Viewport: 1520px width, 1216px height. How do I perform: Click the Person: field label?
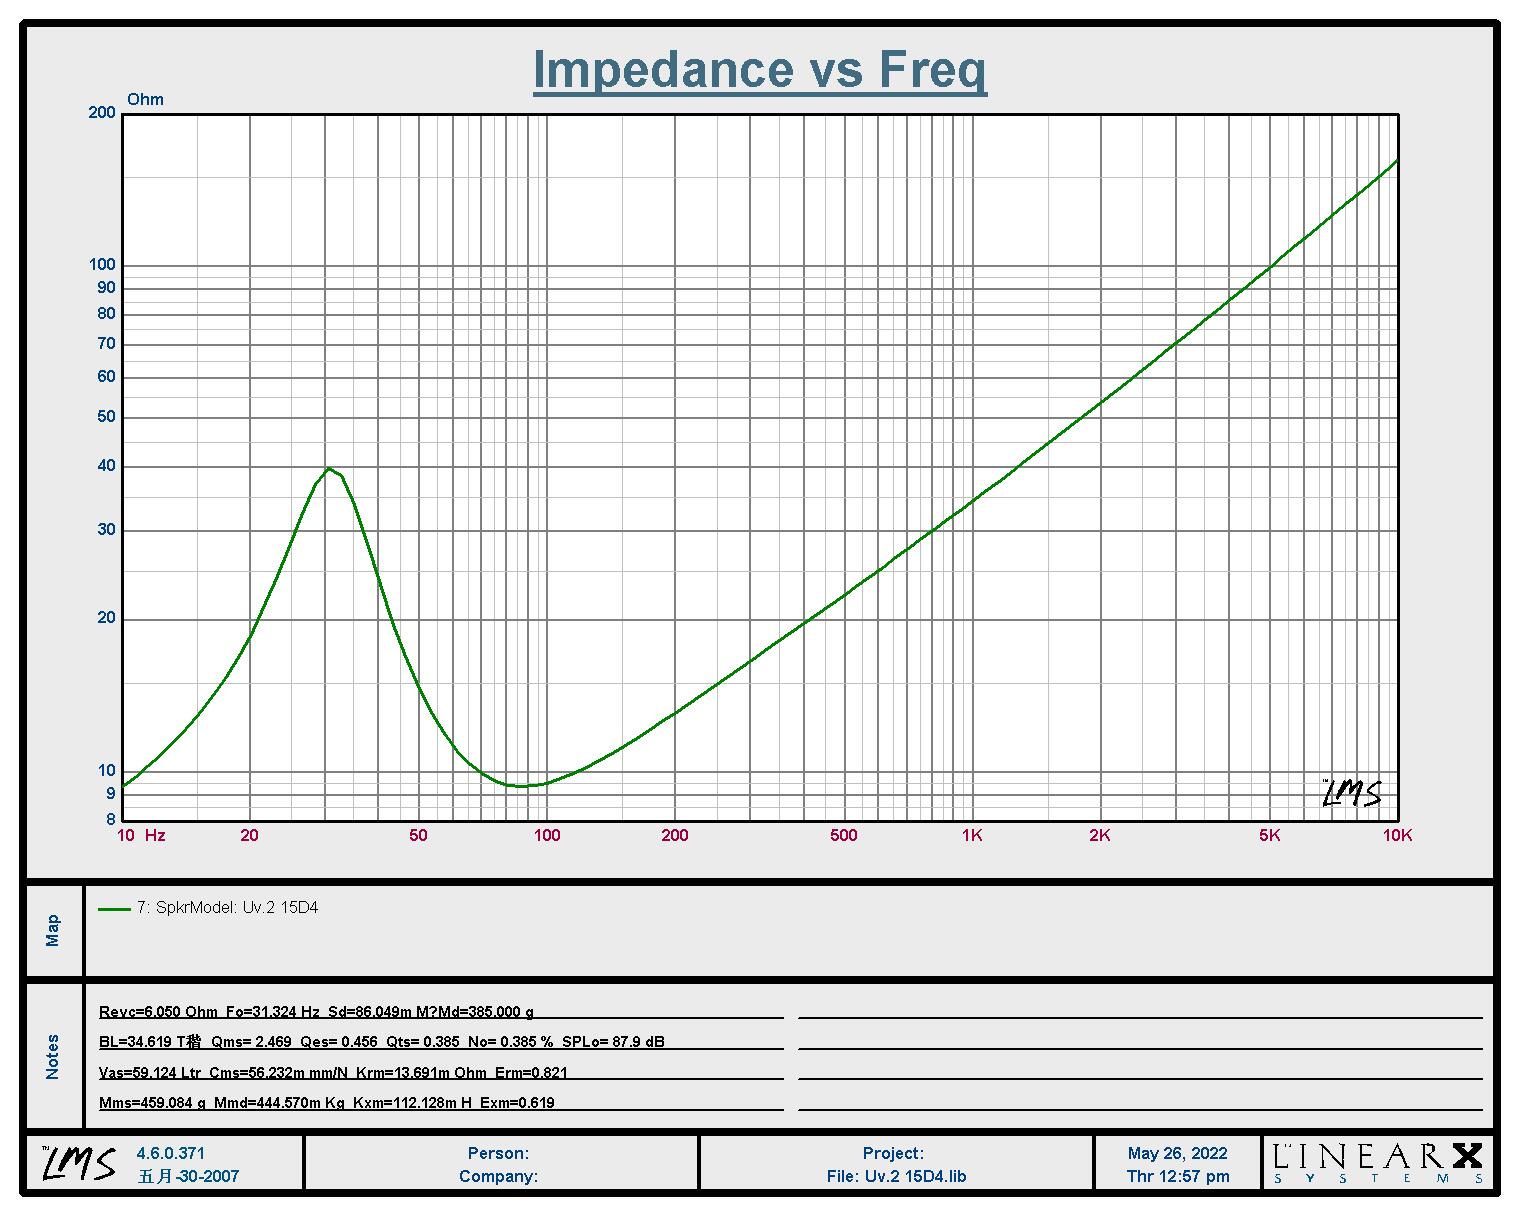click(x=498, y=1153)
